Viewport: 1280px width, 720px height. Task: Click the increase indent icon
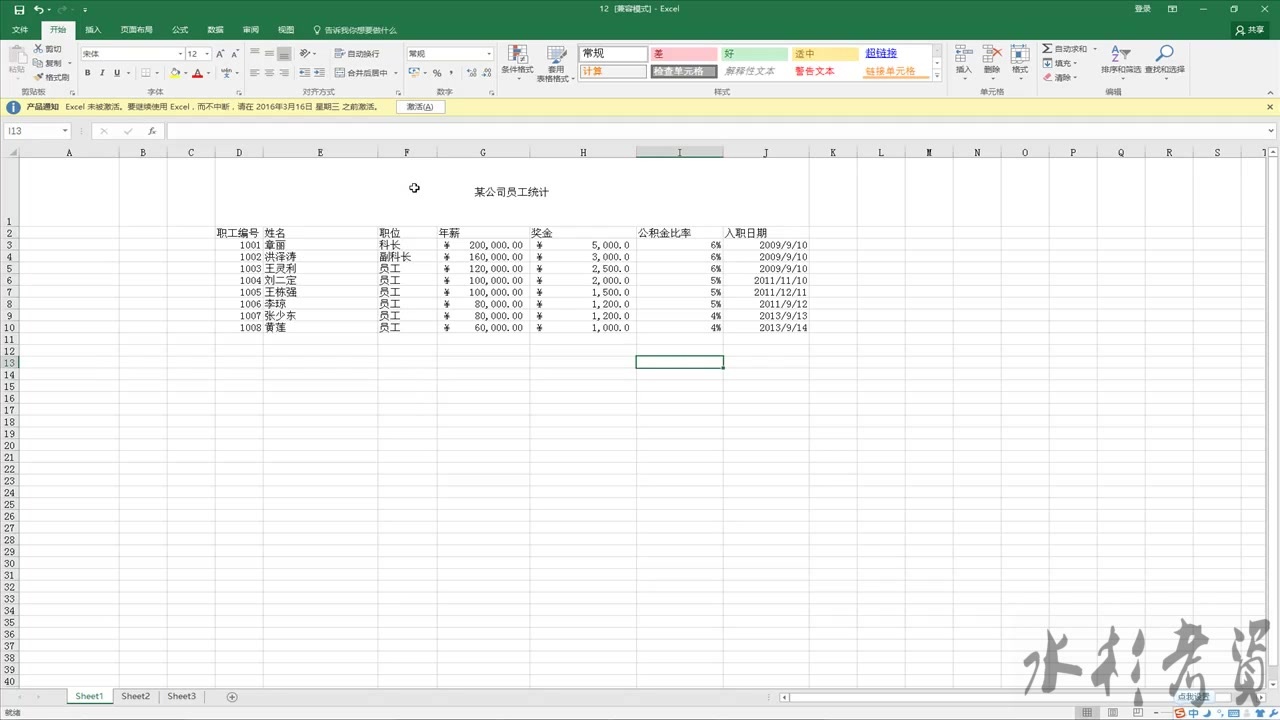click(x=318, y=73)
